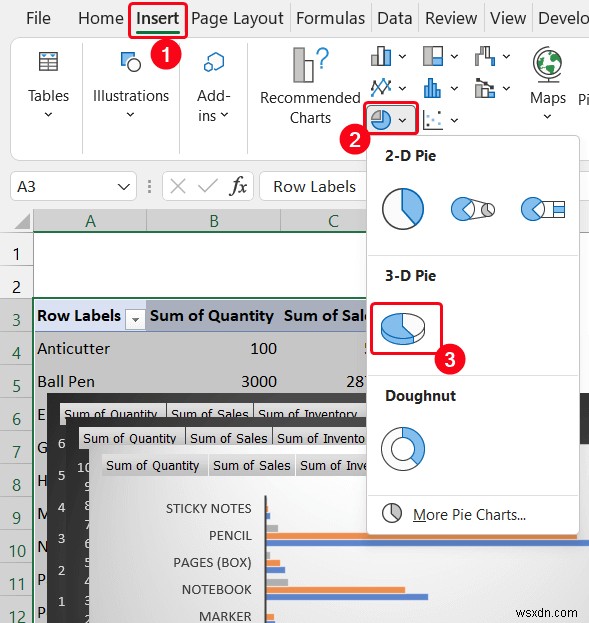Viewport: 589px width, 623px height.
Task: Expand the Illustrations dropdown chevron
Action: 130,114
